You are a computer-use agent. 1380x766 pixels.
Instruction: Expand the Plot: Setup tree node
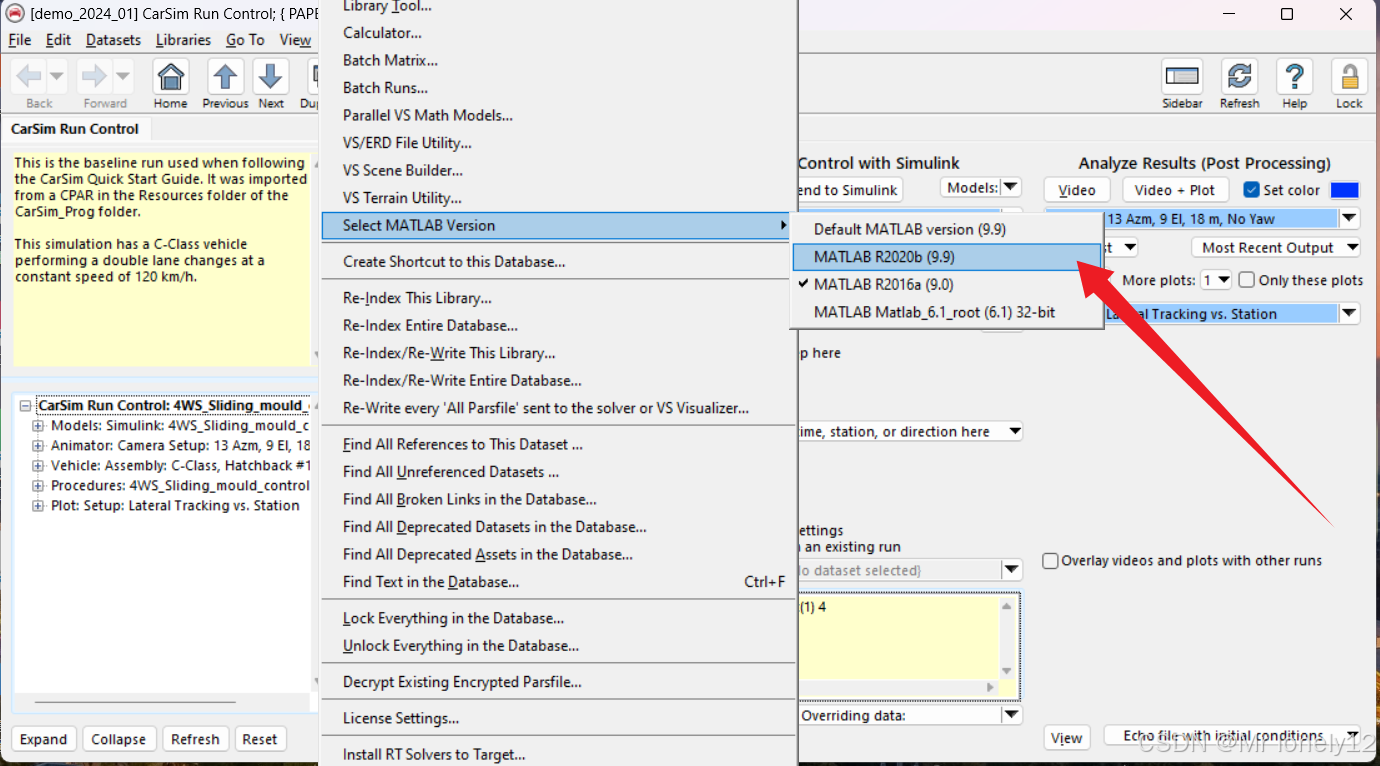(39, 506)
